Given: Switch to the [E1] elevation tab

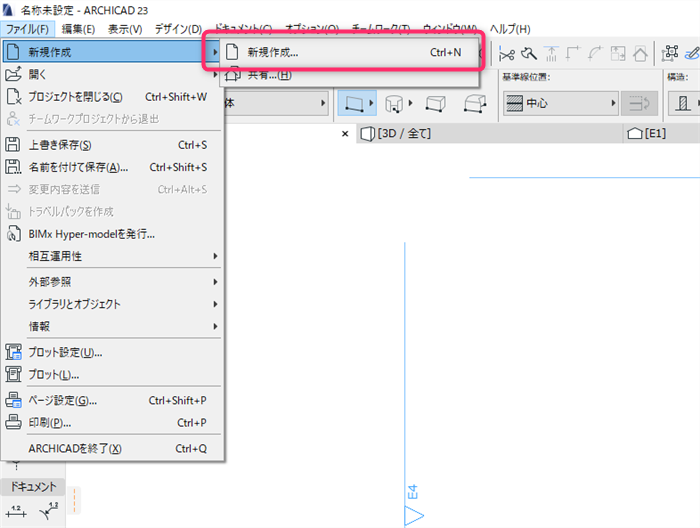Looking at the screenshot, I should 646,133.
